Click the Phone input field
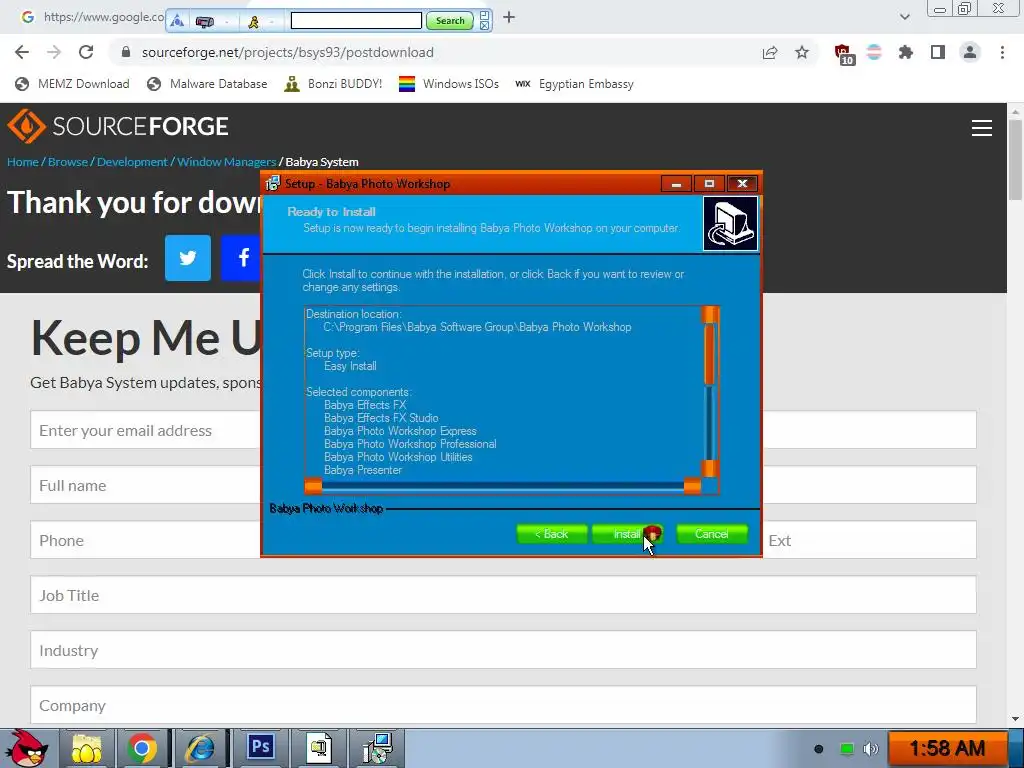 pos(145,539)
